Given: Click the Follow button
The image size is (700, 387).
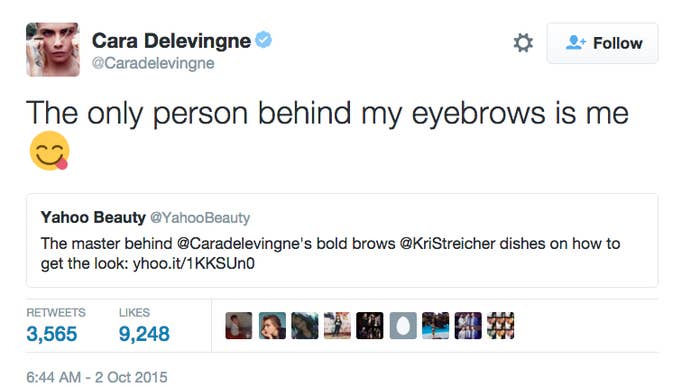Looking at the screenshot, I should click(x=602, y=43).
